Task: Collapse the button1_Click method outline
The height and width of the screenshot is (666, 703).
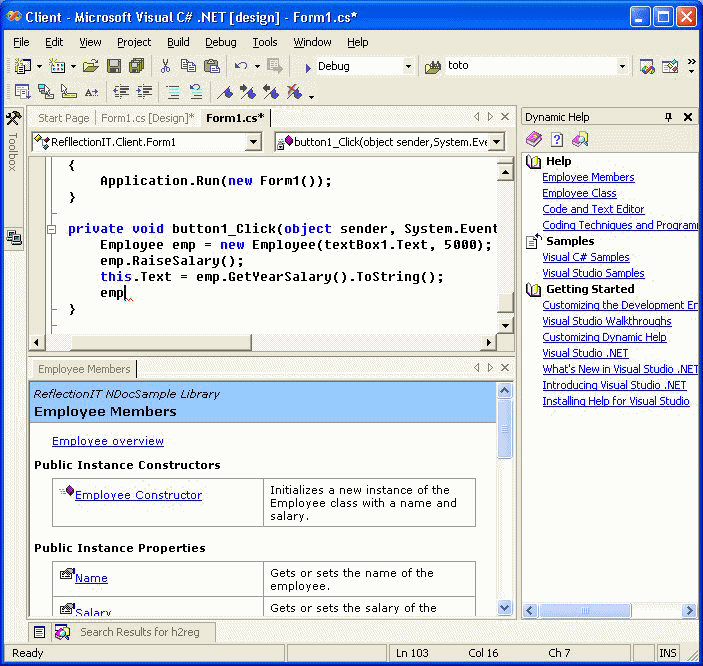Action: [52, 229]
